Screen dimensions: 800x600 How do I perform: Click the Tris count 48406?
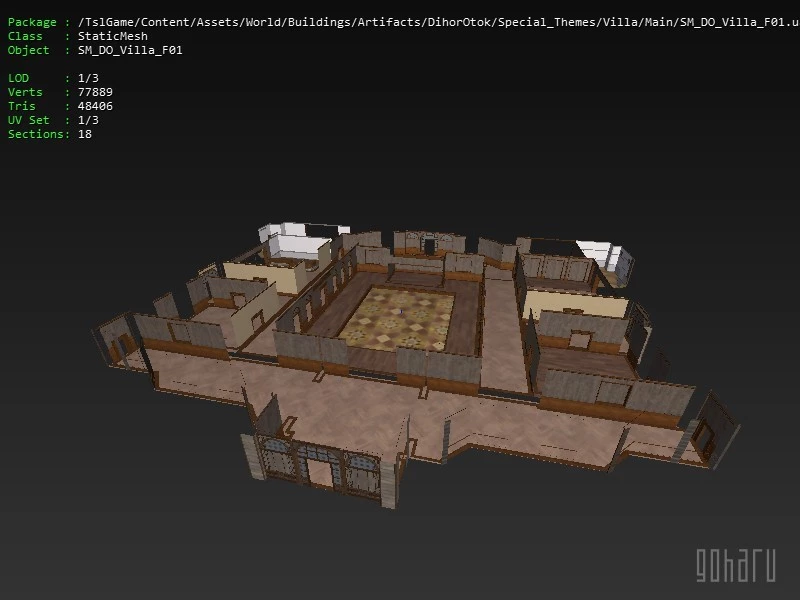[x=95, y=106]
